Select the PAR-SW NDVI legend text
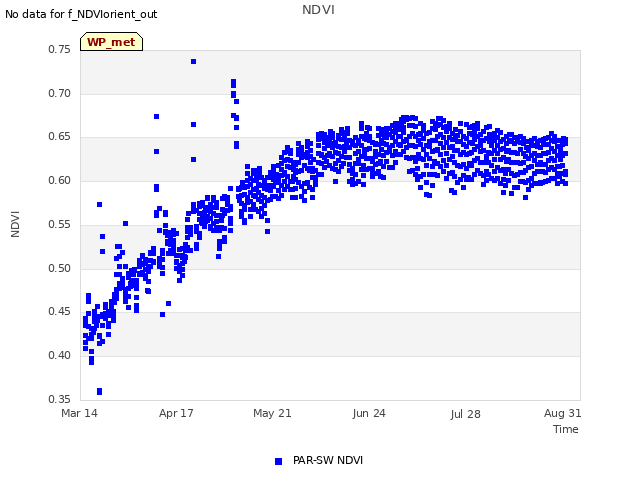 click(x=328, y=460)
